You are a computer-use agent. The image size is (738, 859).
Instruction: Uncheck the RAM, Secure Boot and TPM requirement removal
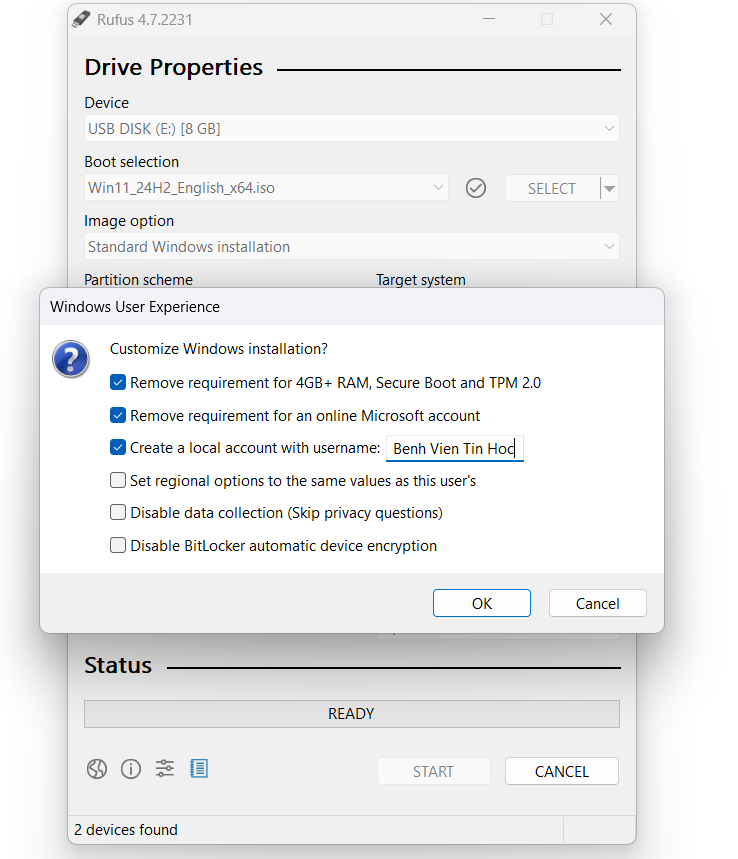(x=118, y=383)
